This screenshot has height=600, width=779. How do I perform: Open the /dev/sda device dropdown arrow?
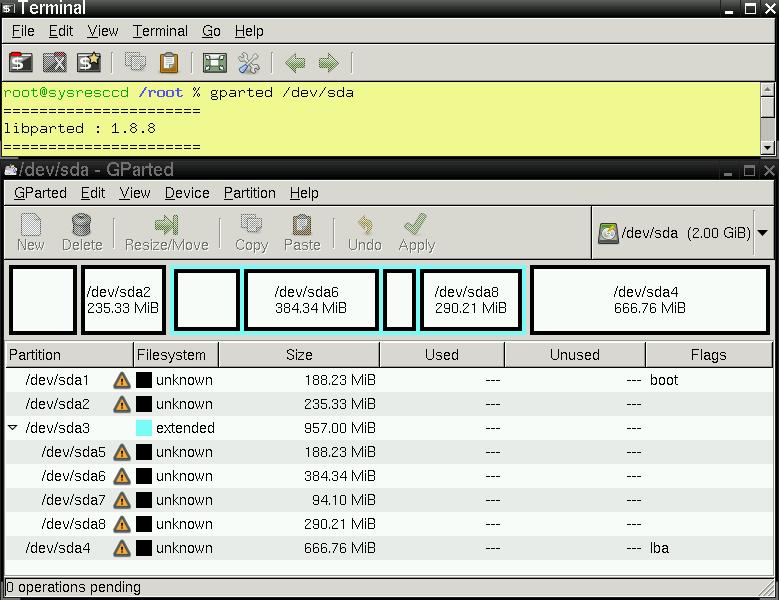pyautogui.click(x=763, y=232)
